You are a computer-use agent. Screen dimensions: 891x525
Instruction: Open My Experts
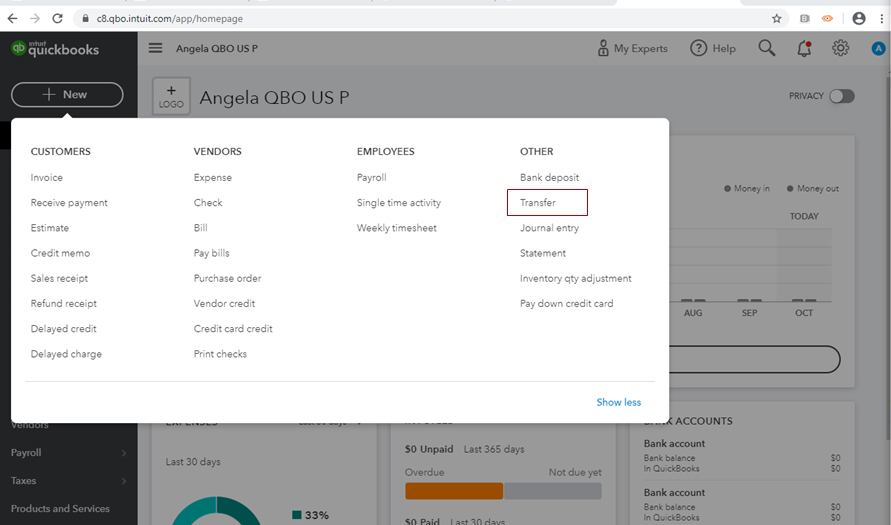point(632,48)
